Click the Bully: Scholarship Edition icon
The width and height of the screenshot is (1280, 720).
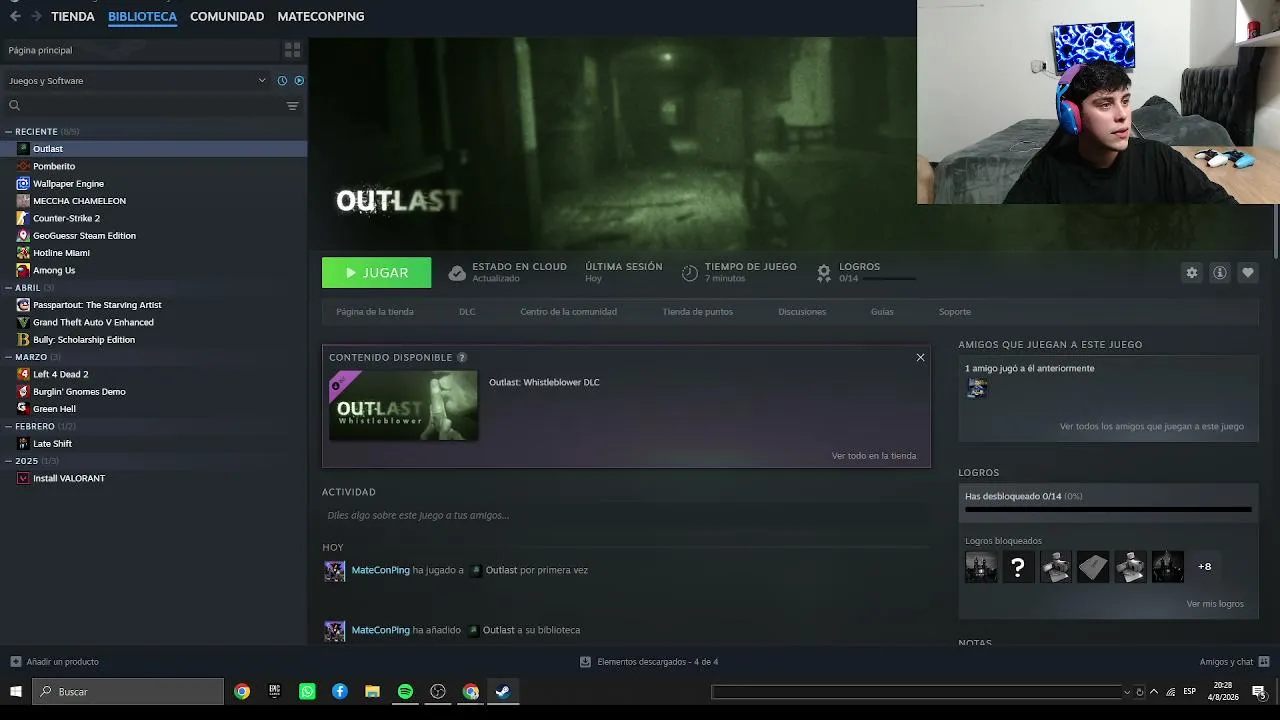click(x=23, y=340)
